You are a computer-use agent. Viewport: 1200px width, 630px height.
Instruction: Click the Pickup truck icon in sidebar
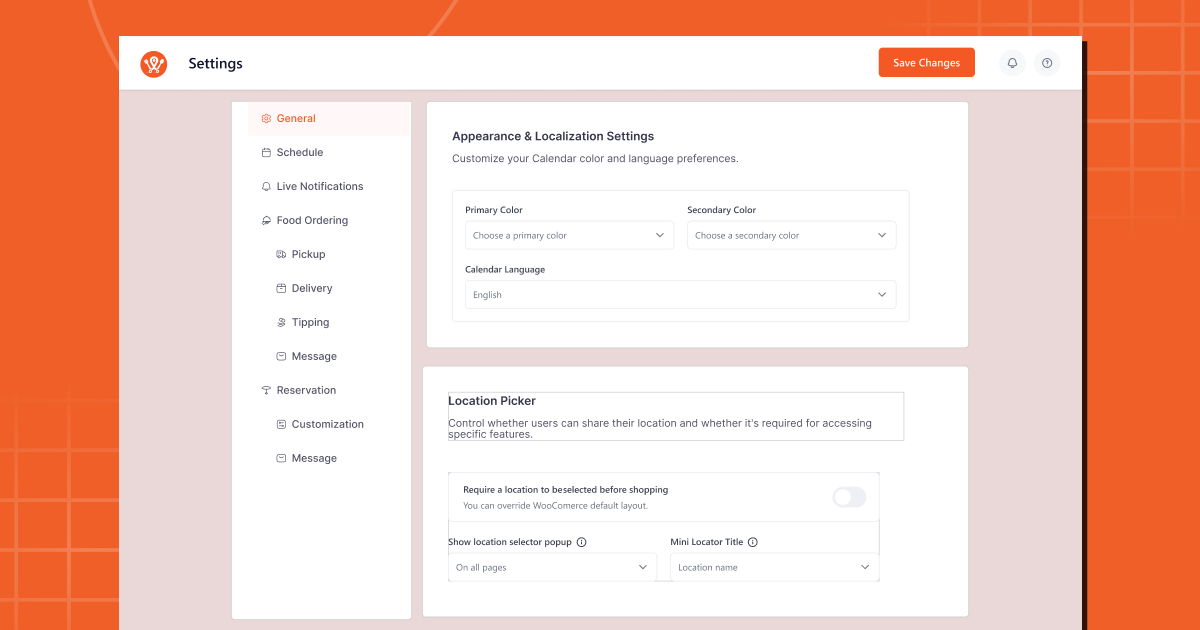point(281,255)
